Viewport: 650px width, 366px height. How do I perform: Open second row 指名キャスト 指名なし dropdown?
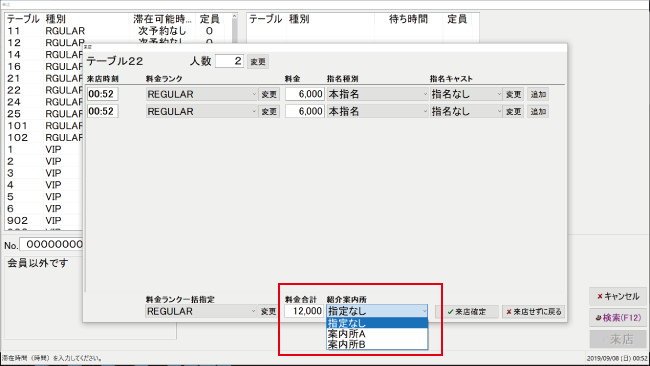point(466,111)
